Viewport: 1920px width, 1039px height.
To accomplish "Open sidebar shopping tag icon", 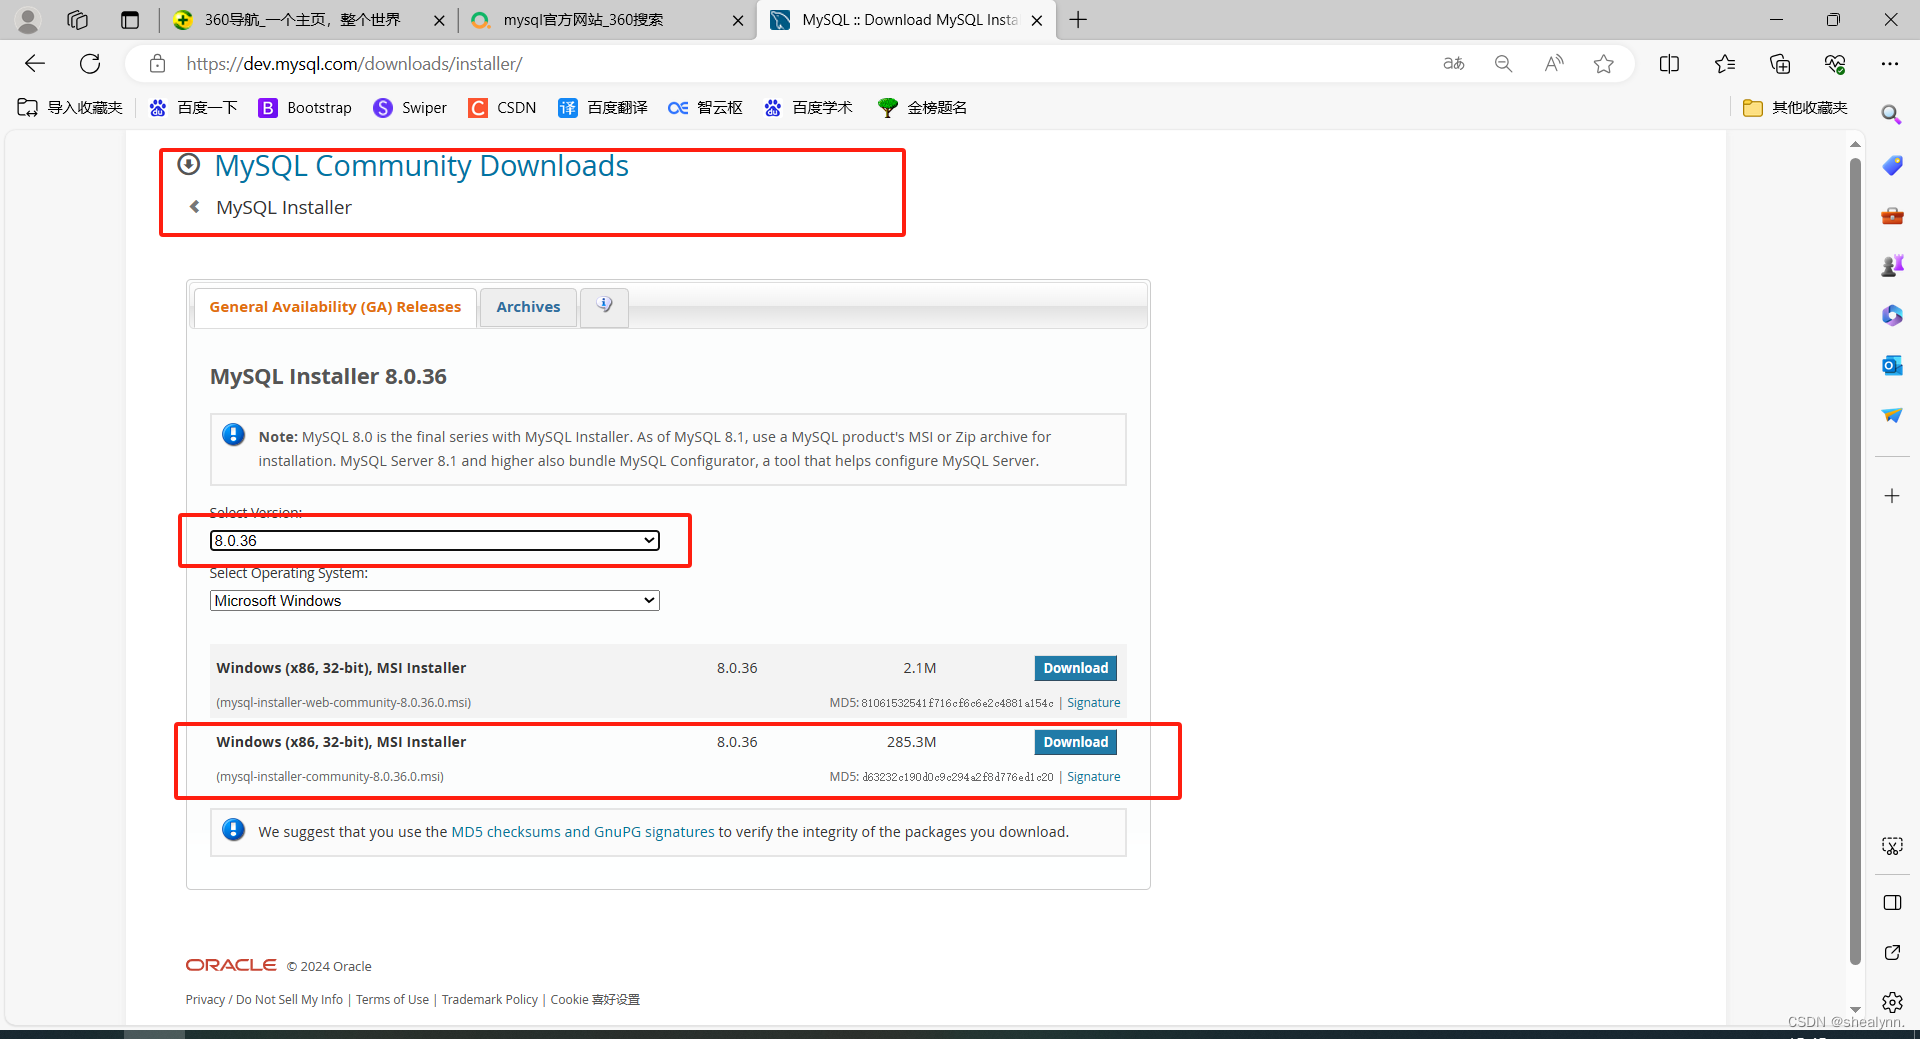I will [1892, 165].
